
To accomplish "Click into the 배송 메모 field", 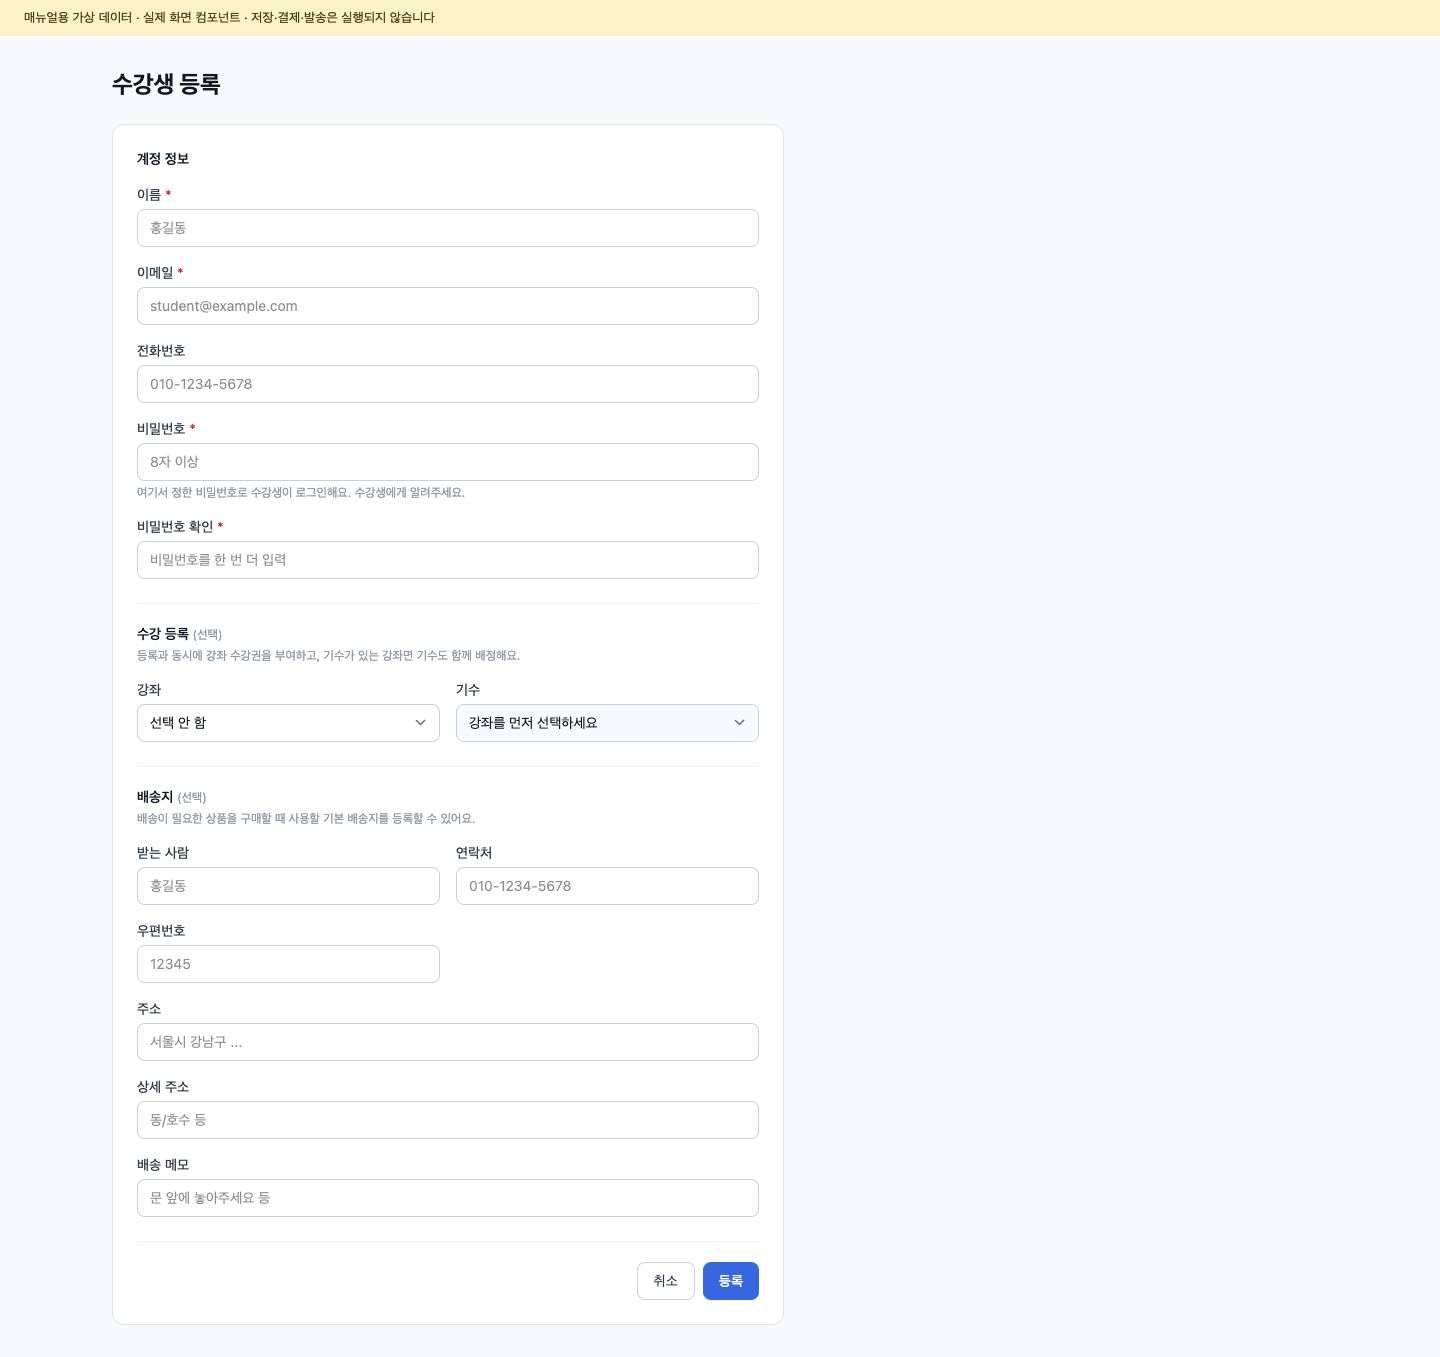I will point(448,1198).
